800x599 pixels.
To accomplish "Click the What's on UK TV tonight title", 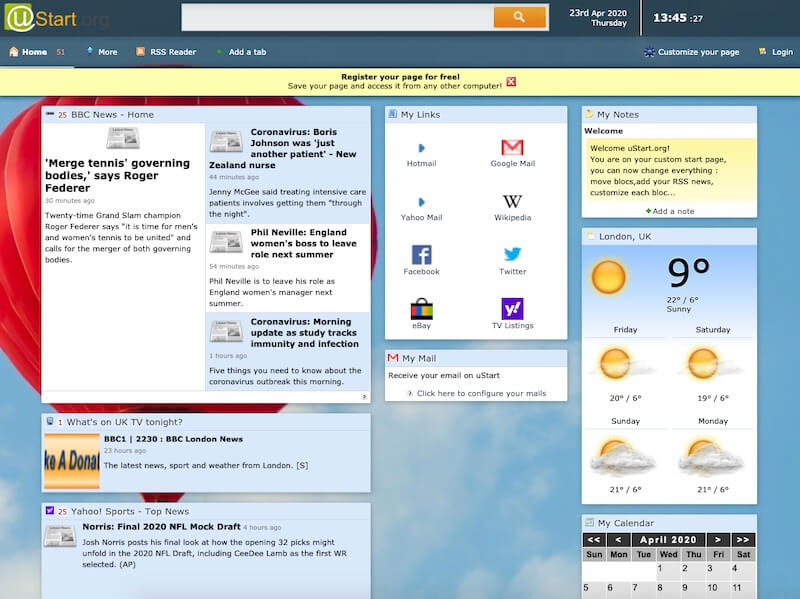I will (124, 422).
